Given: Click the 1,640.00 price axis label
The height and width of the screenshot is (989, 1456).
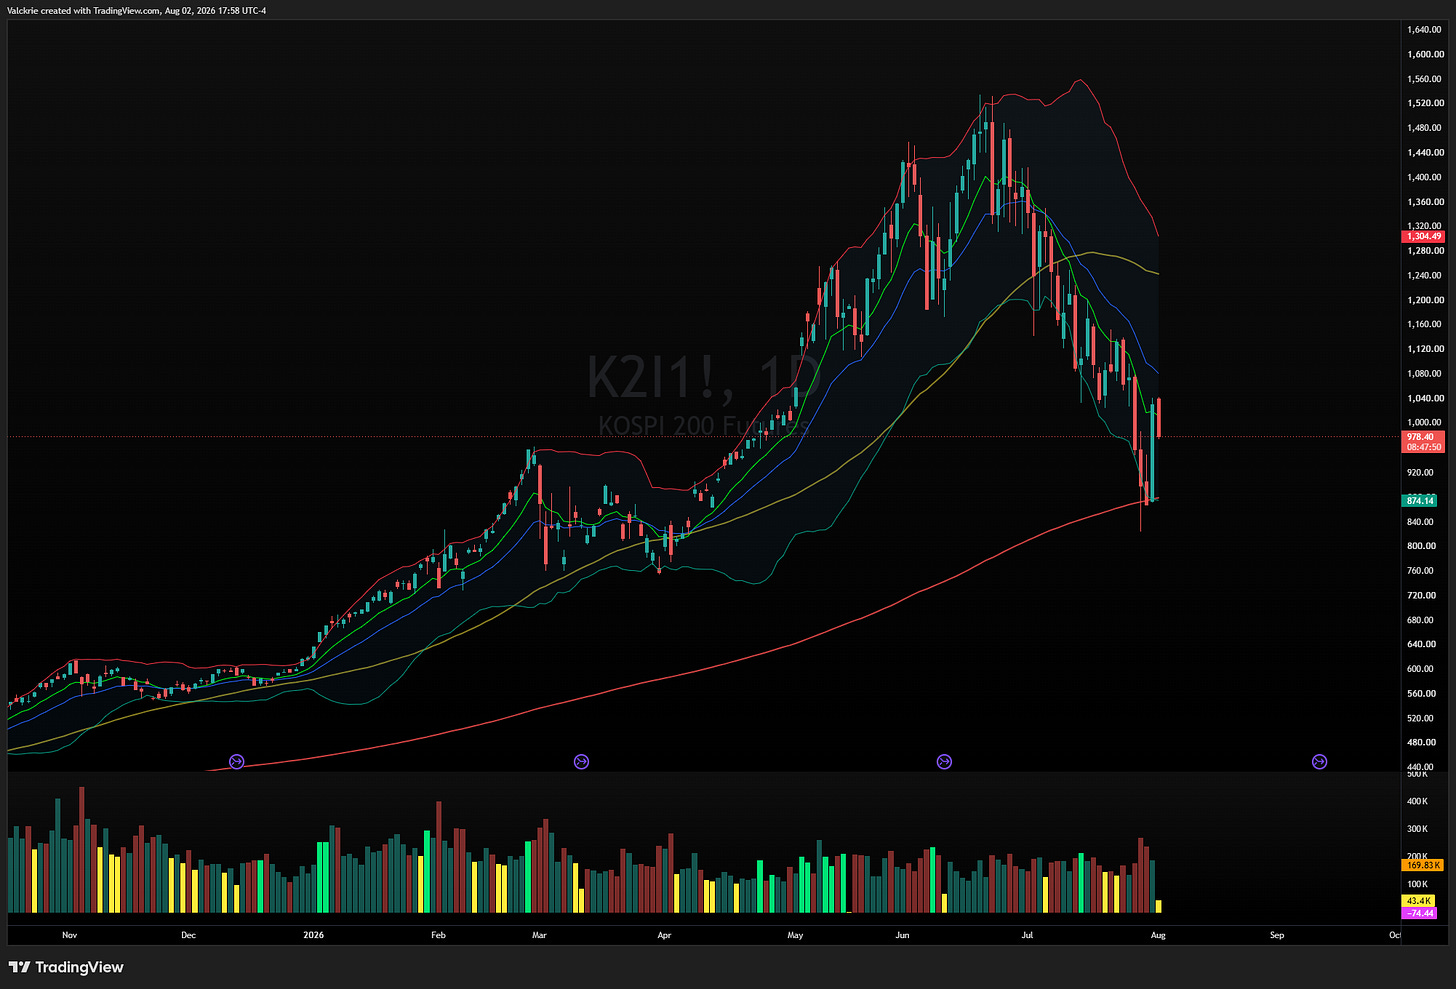Looking at the screenshot, I should 1424,30.
